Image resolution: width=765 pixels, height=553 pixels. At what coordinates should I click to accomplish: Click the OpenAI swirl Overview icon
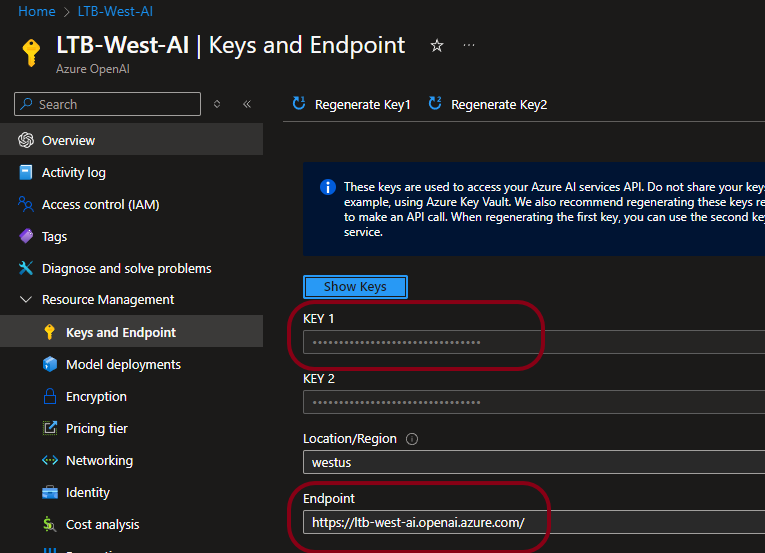tap(26, 140)
